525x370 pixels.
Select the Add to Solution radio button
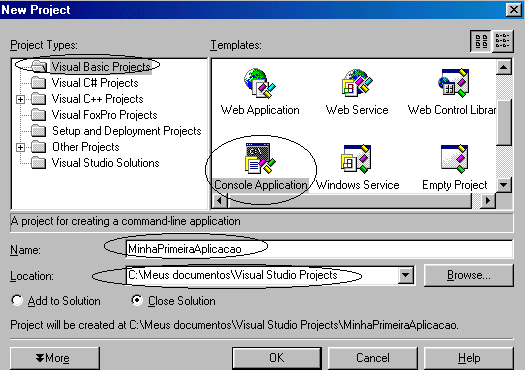17,300
